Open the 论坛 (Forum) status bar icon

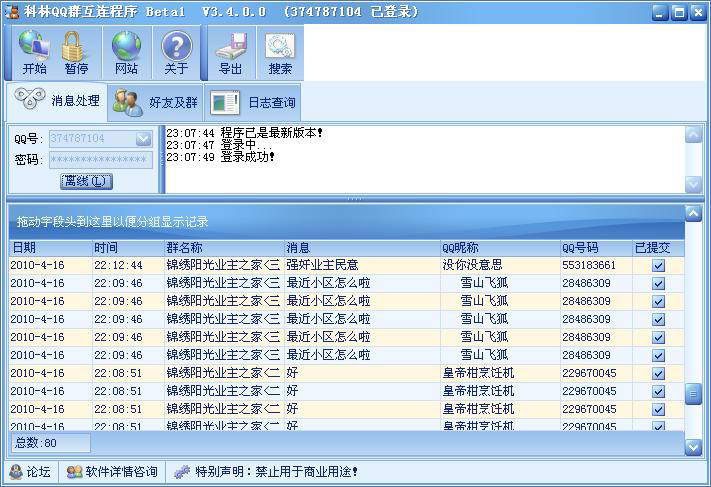tap(30, 472)
